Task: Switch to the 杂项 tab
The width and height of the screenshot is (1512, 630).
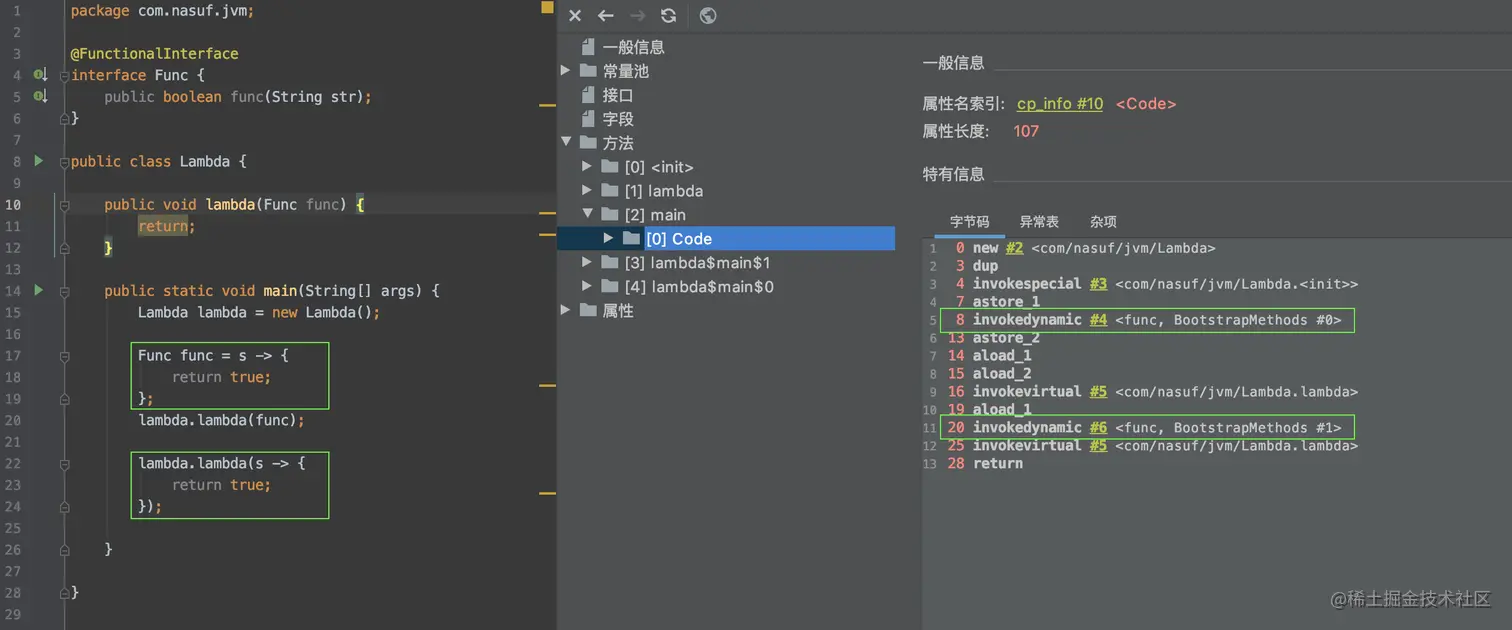Action: tap(1103, 222)
